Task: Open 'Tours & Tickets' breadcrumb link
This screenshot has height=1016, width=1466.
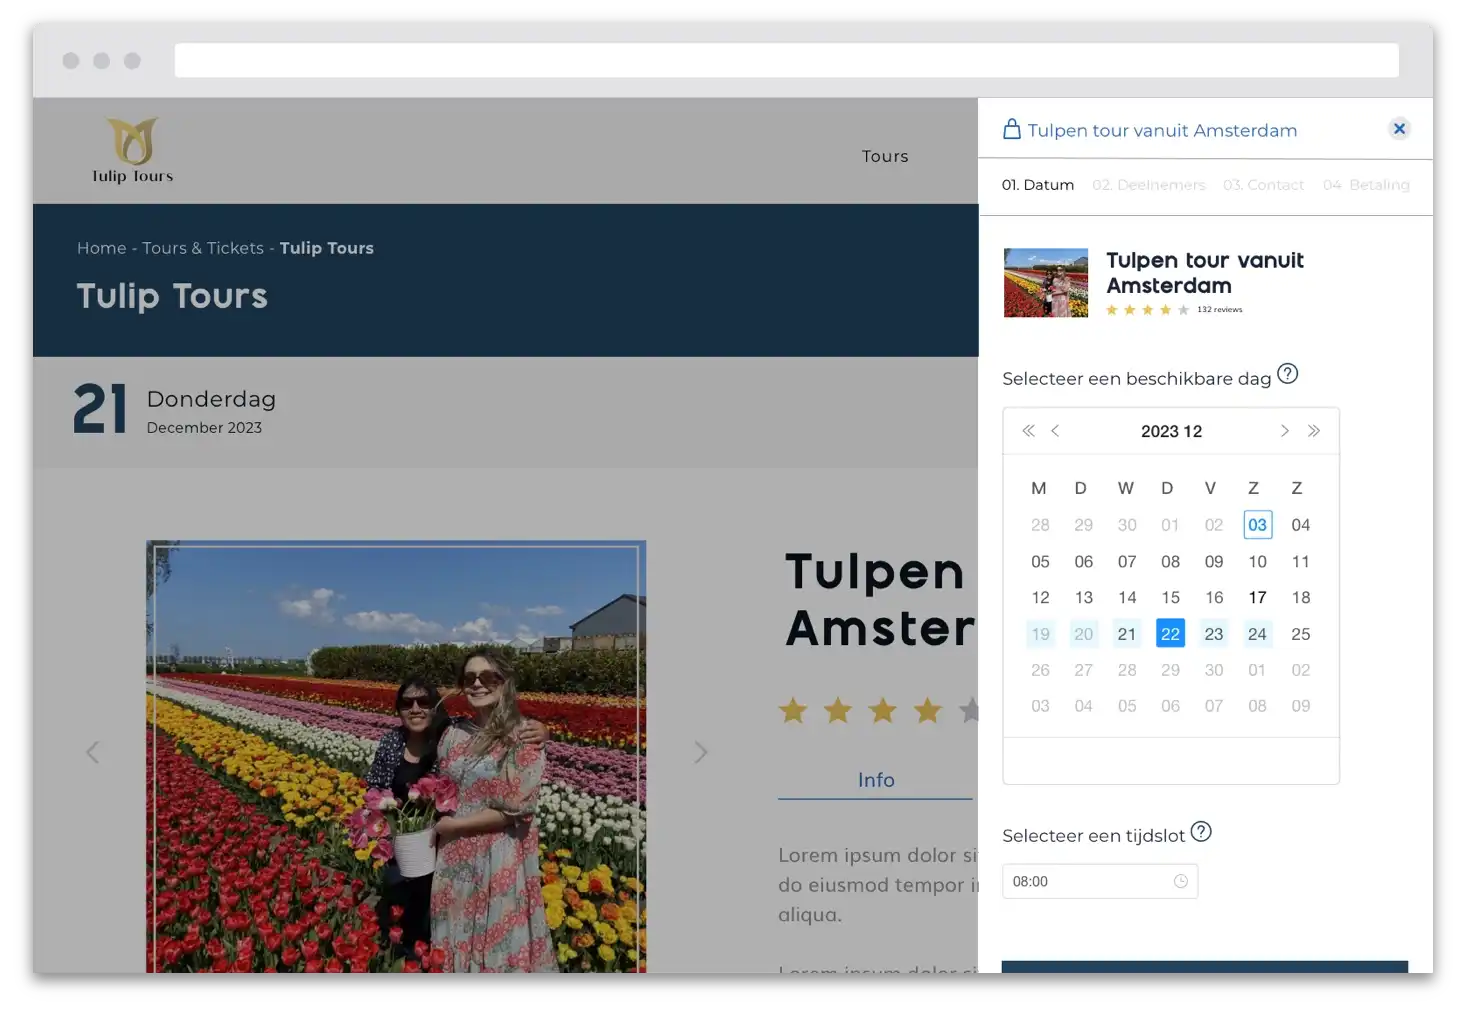Action: click(203, 248)
